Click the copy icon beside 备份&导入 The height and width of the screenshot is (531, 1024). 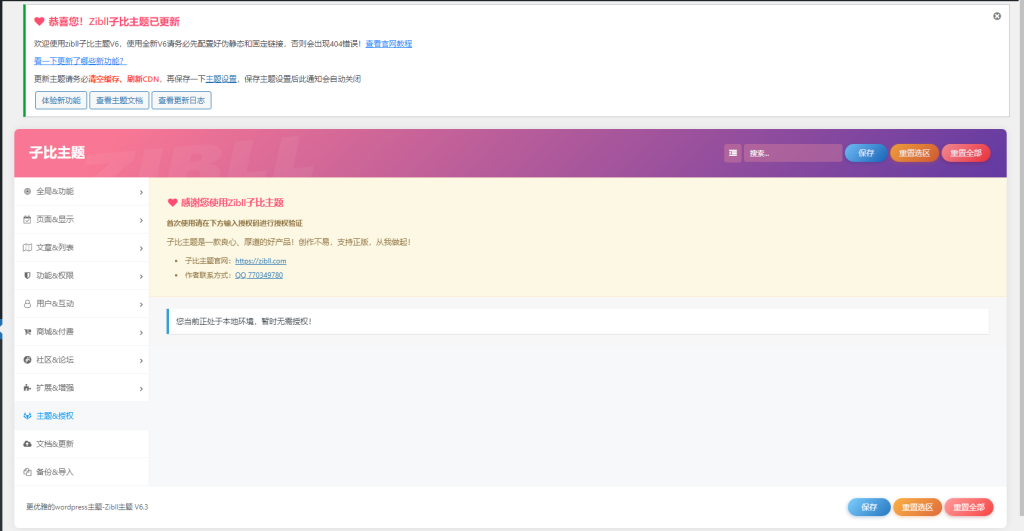pos(27,471)
